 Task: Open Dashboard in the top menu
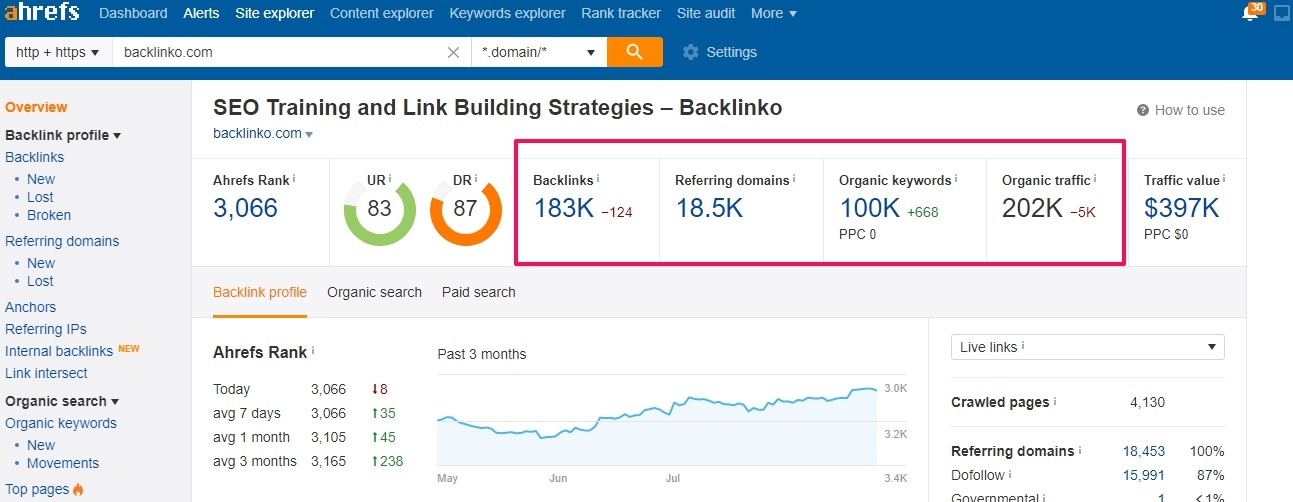click(x=133, y=13)
